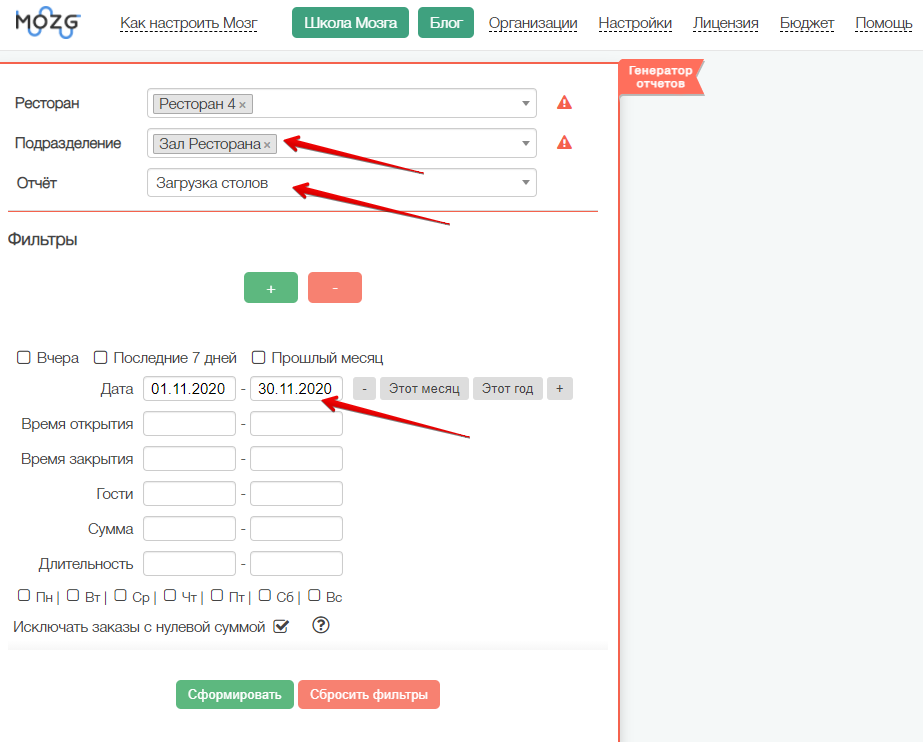Image resolution: width=923 pixels, height=742 pixels.
Task: Open the Лицензия menu
Action: [726, 23]
